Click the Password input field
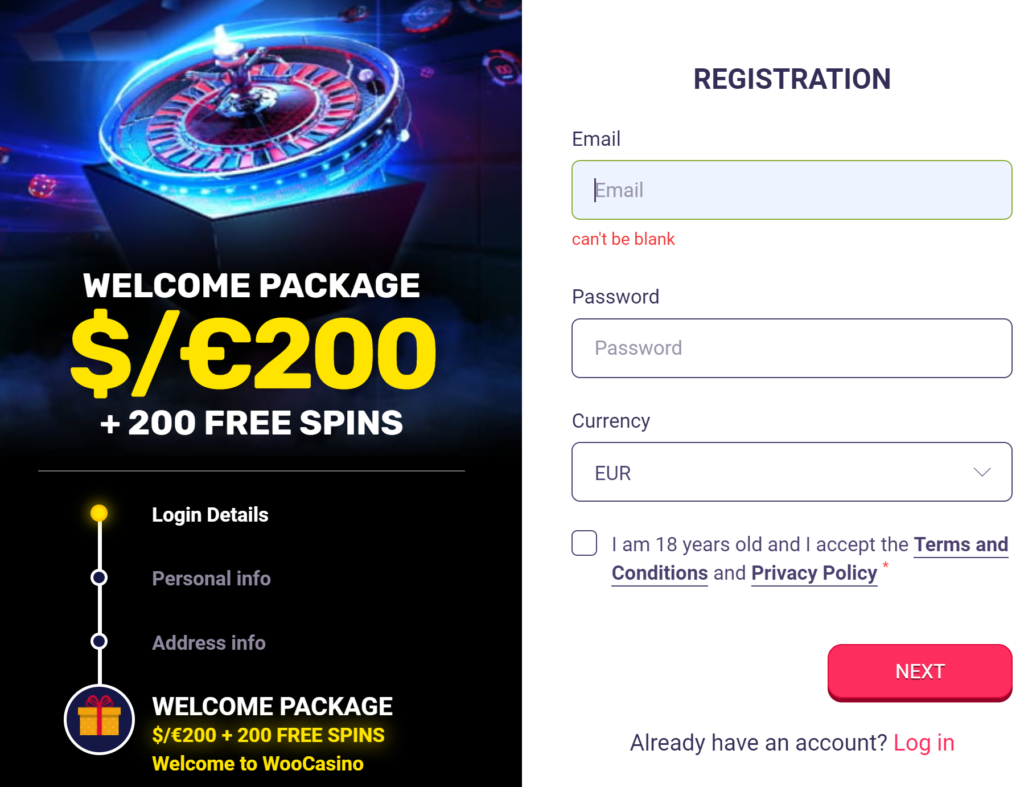 click(x=791, y=348)
